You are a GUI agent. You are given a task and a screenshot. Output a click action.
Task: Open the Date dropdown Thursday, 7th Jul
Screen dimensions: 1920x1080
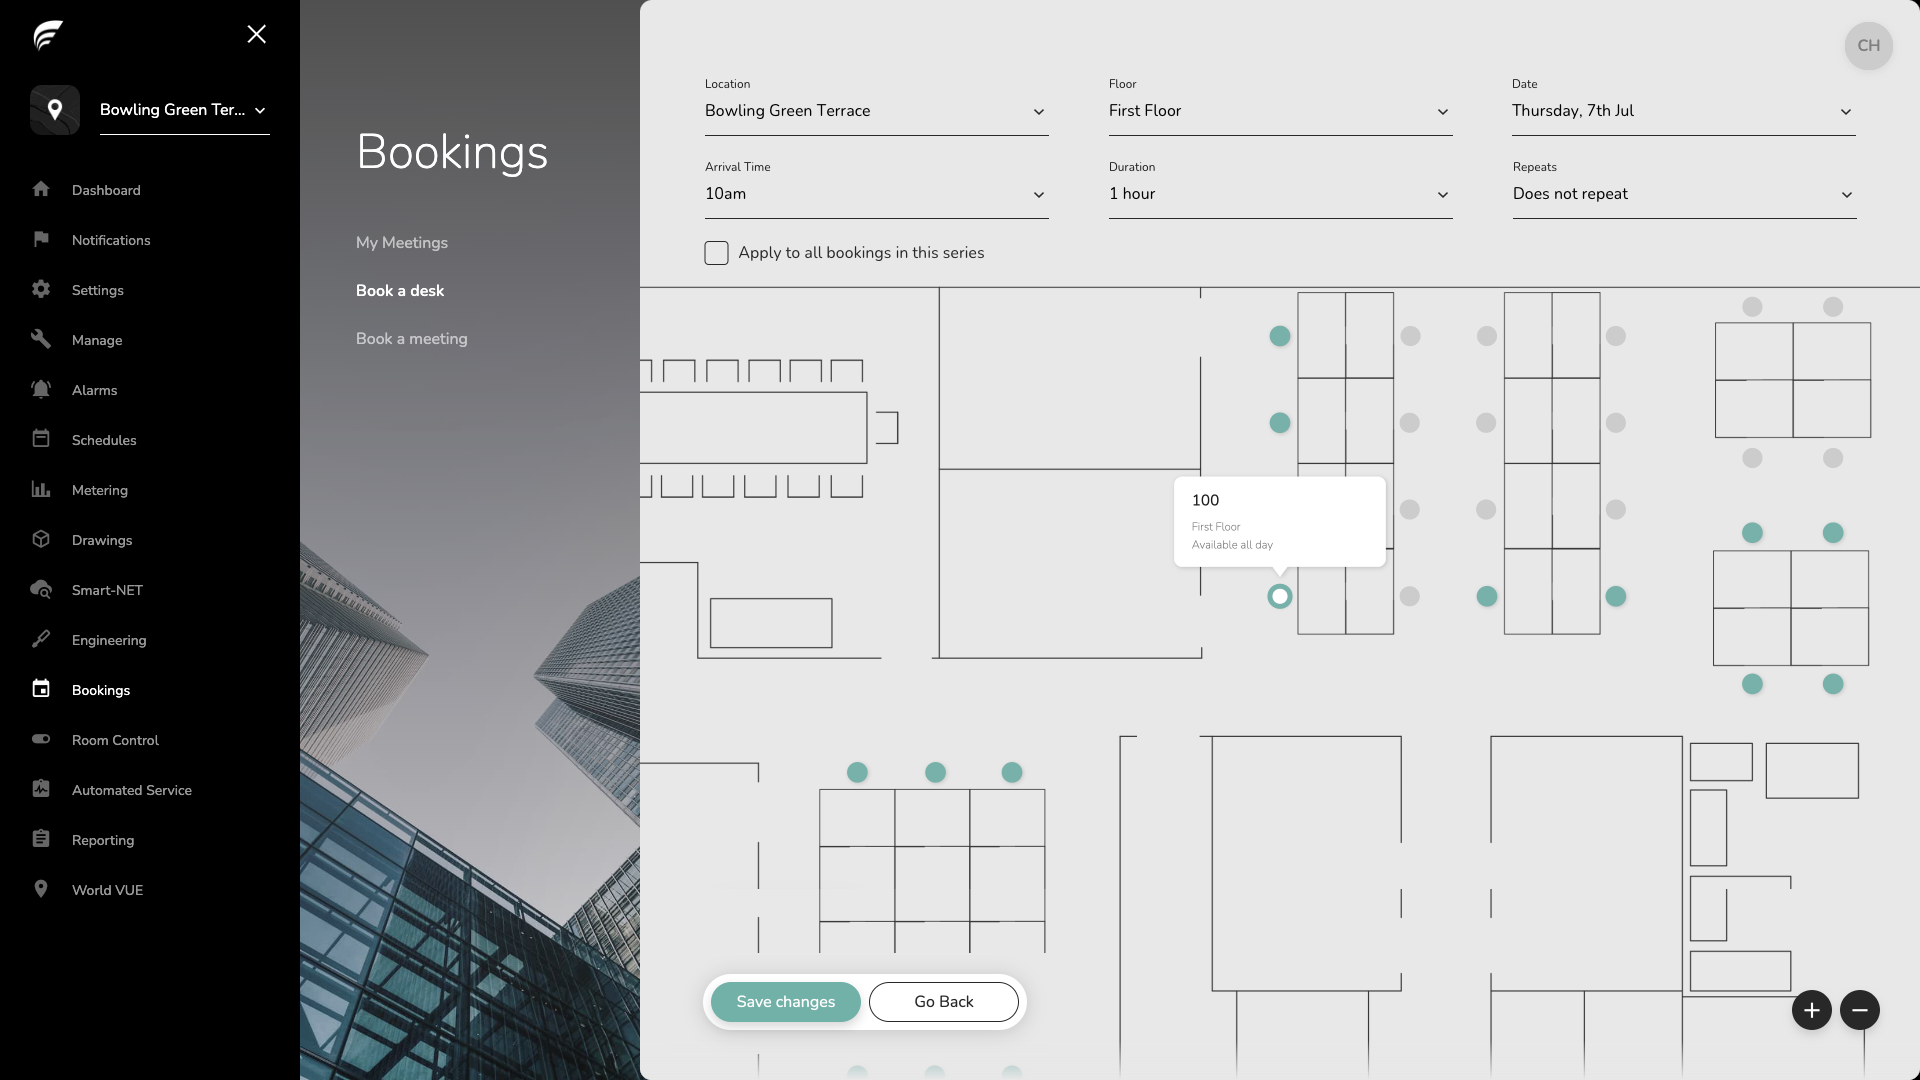pos(1684,111)
